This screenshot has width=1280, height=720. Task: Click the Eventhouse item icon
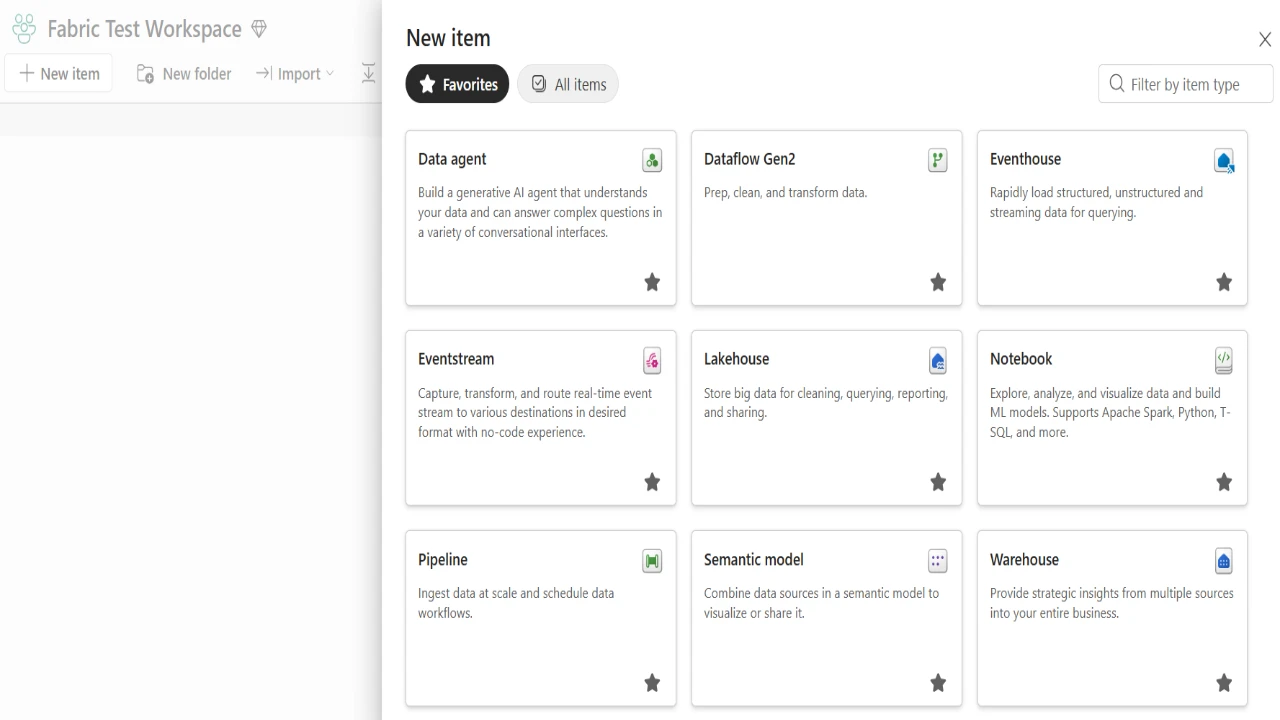(1224, 160)
